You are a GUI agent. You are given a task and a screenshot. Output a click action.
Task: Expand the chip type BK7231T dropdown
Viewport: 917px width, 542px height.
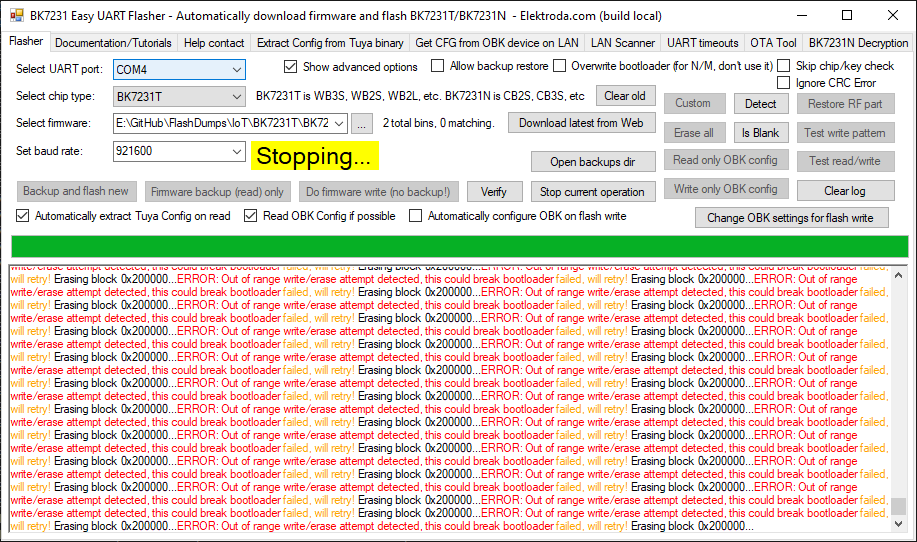click(236, 96)
